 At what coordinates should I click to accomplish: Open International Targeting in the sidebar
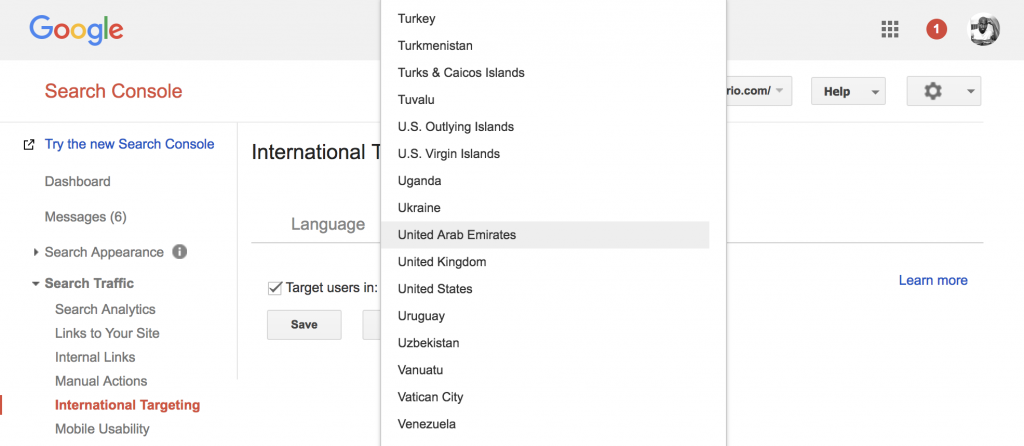tap(127, 405)
